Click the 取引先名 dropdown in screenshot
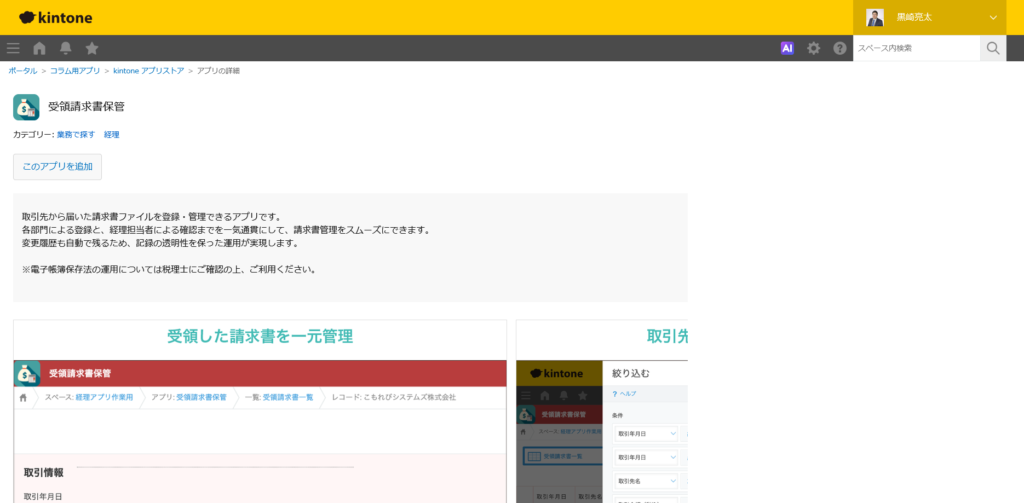The width and height of the screenshot is (1024, 503). point(646,481)
